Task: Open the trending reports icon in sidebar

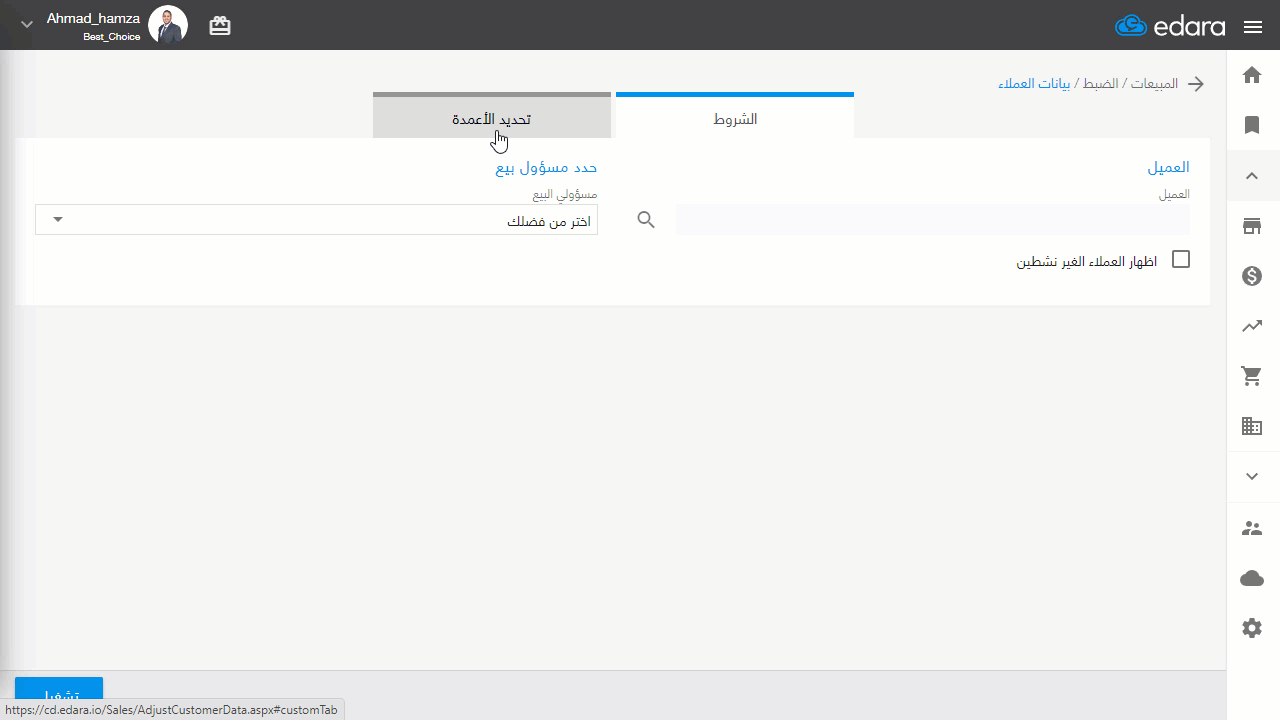Action: [x=1252, y=326]
